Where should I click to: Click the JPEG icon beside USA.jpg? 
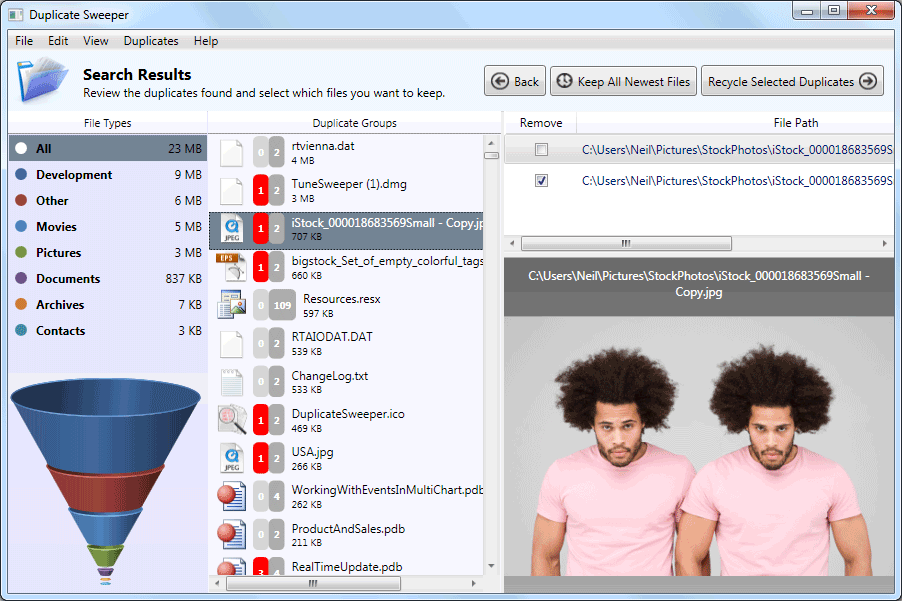tap(232, 457)
